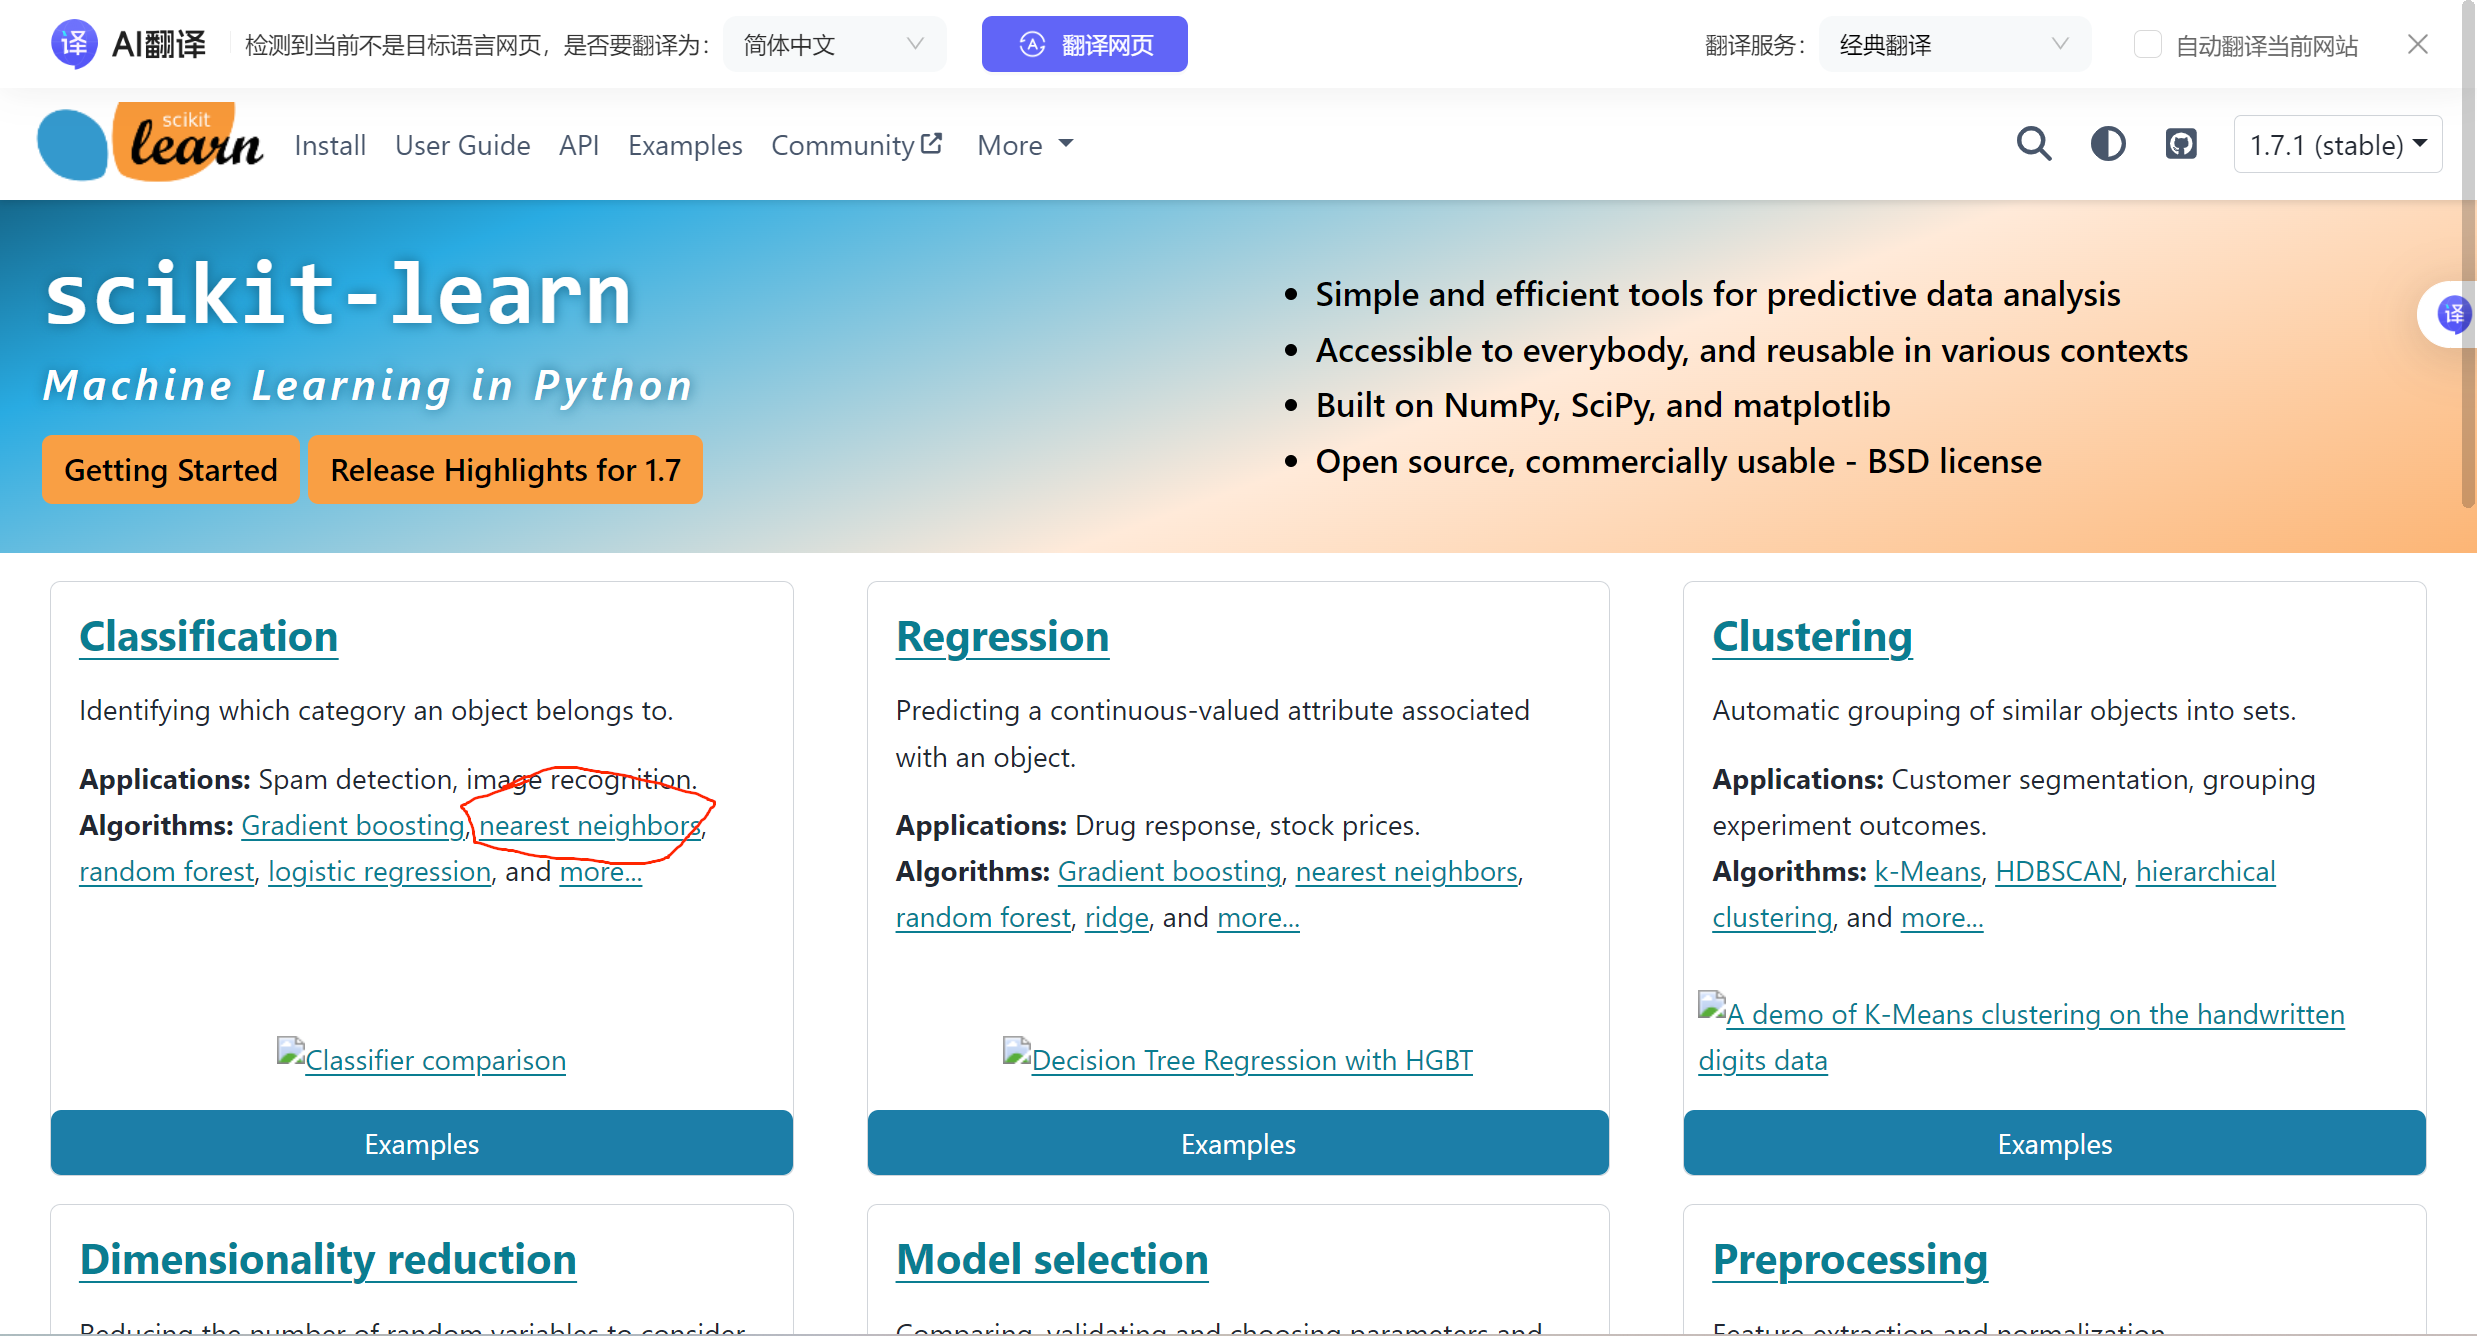2477x1336 pixels.
Task: Open the Community external link
Action: pyautogui.click(x=856, y=145)
